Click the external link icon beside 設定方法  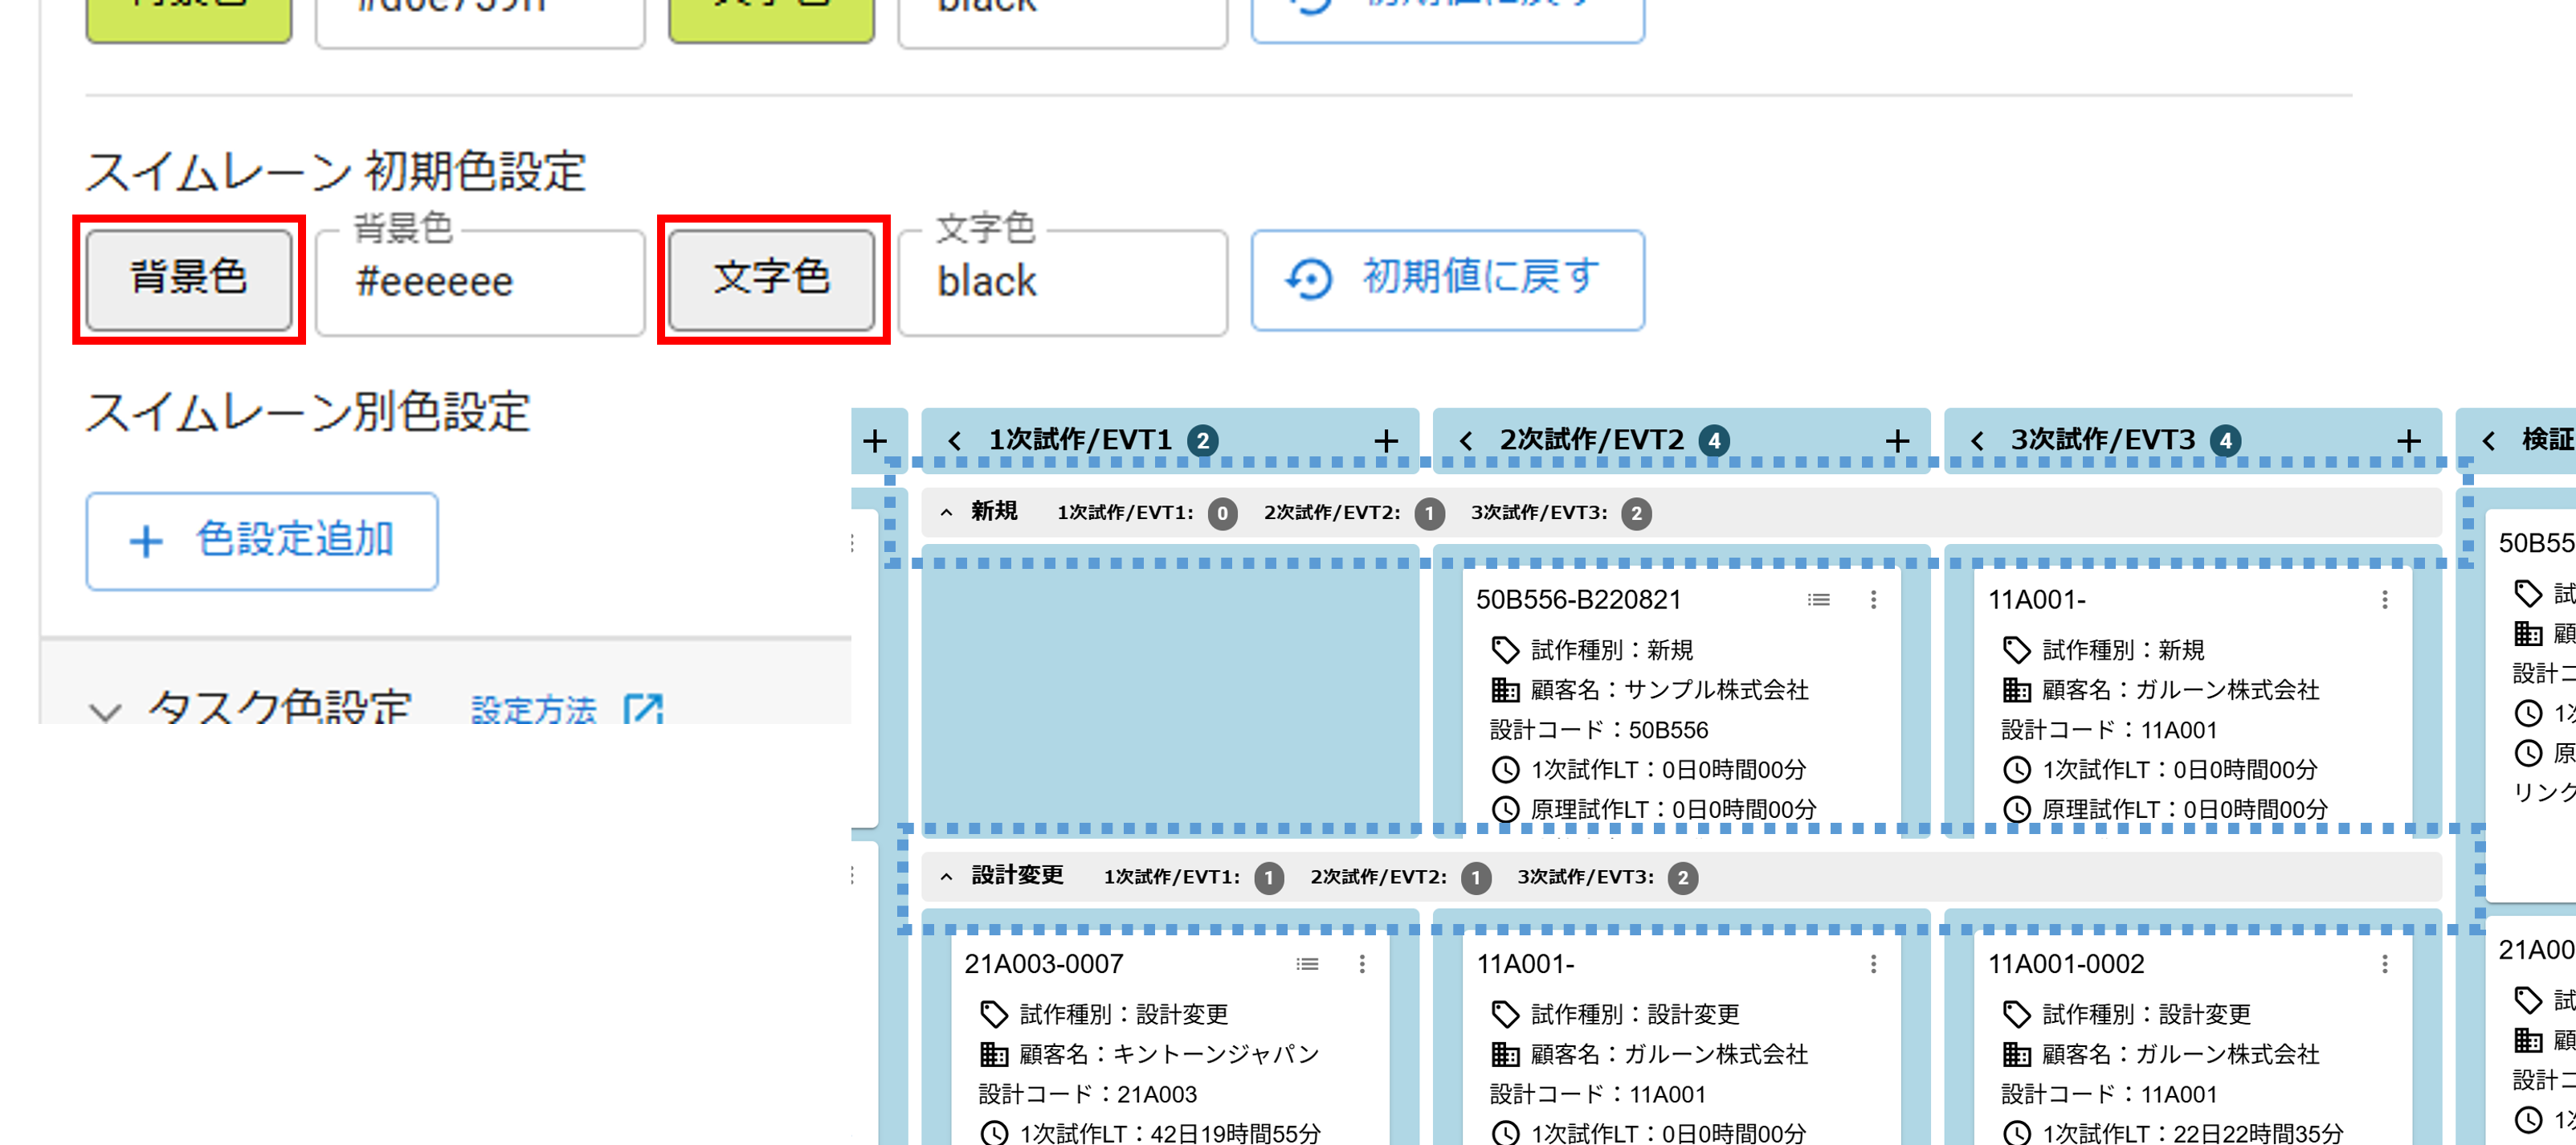(643, 708)
